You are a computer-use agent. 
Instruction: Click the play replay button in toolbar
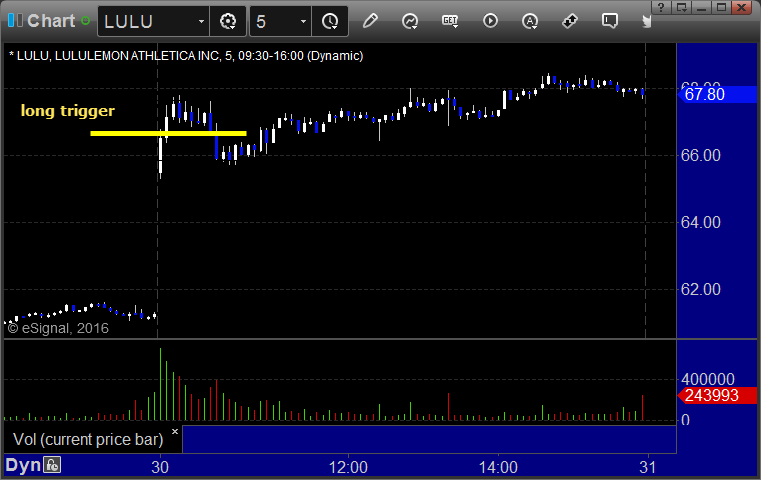pyautogui.click(x=490, y=21)
